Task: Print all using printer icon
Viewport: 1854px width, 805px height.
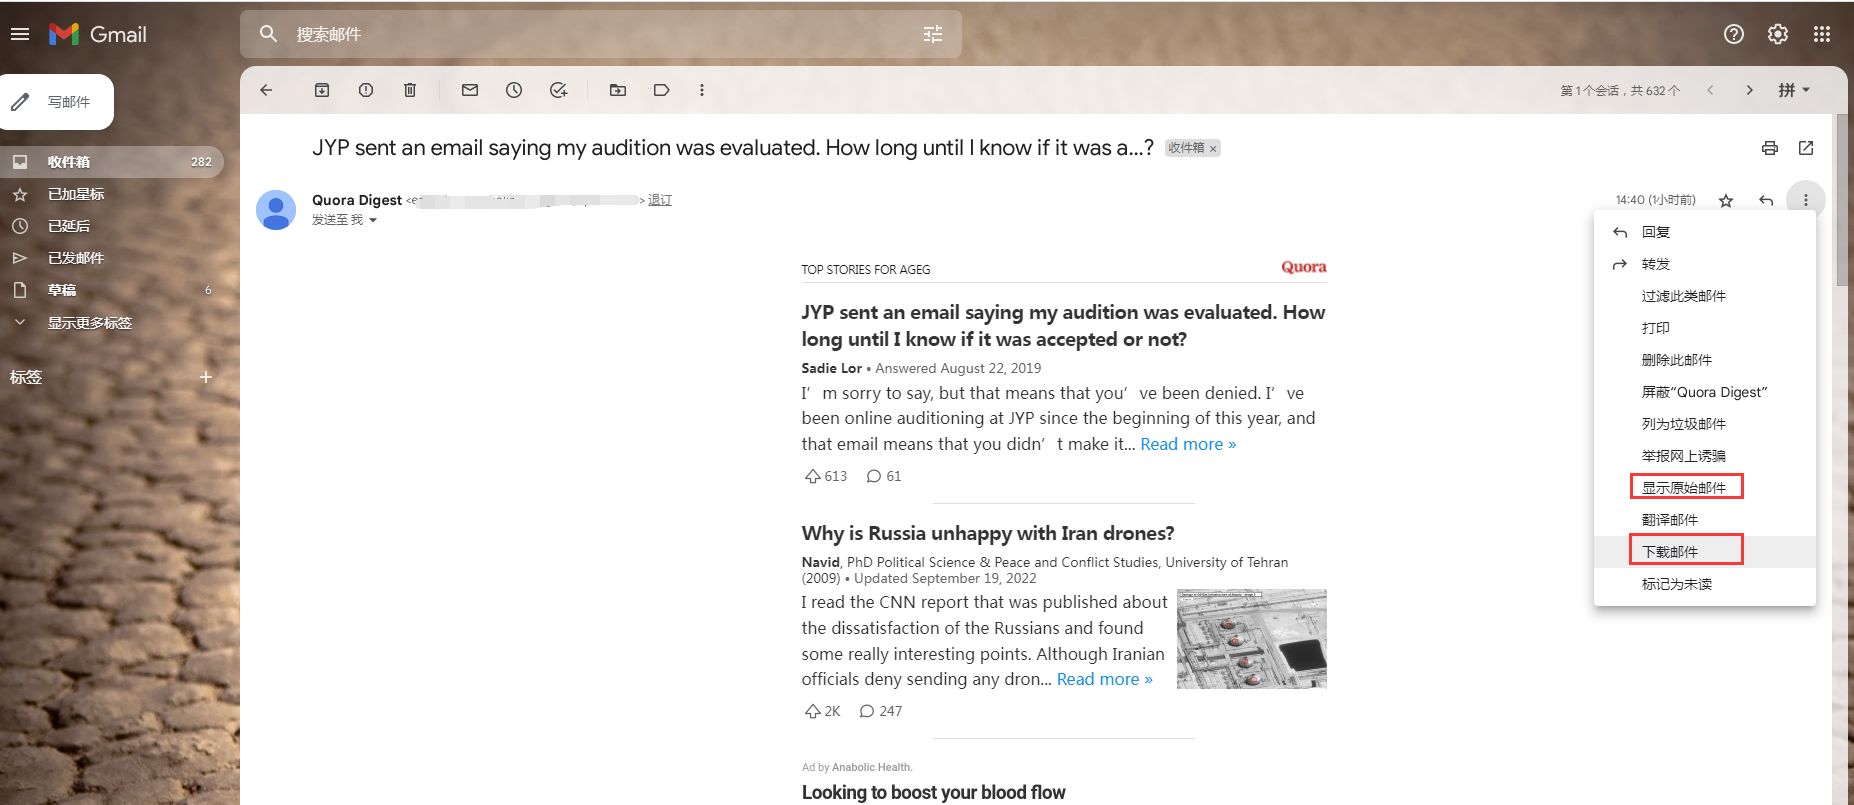Action: pos(1770,148)
